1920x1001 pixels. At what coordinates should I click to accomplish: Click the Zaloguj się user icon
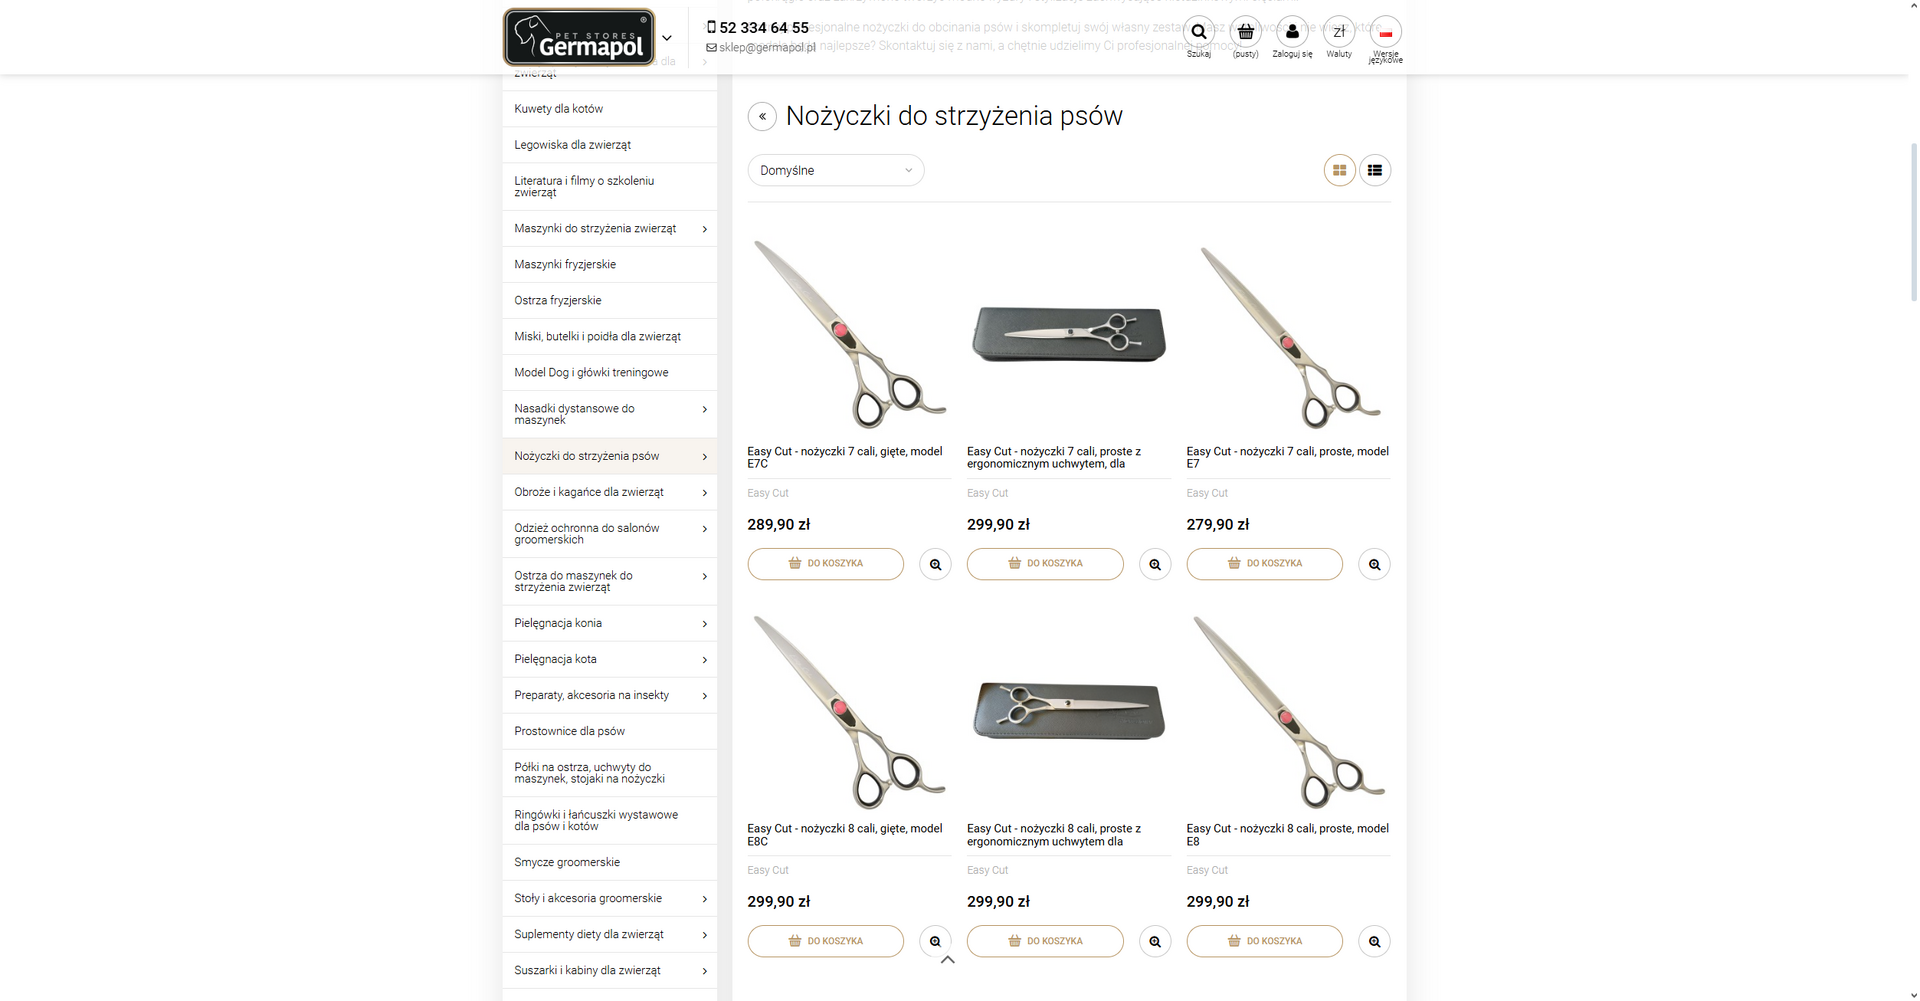pyautogui.click(x=1292, y=32)
